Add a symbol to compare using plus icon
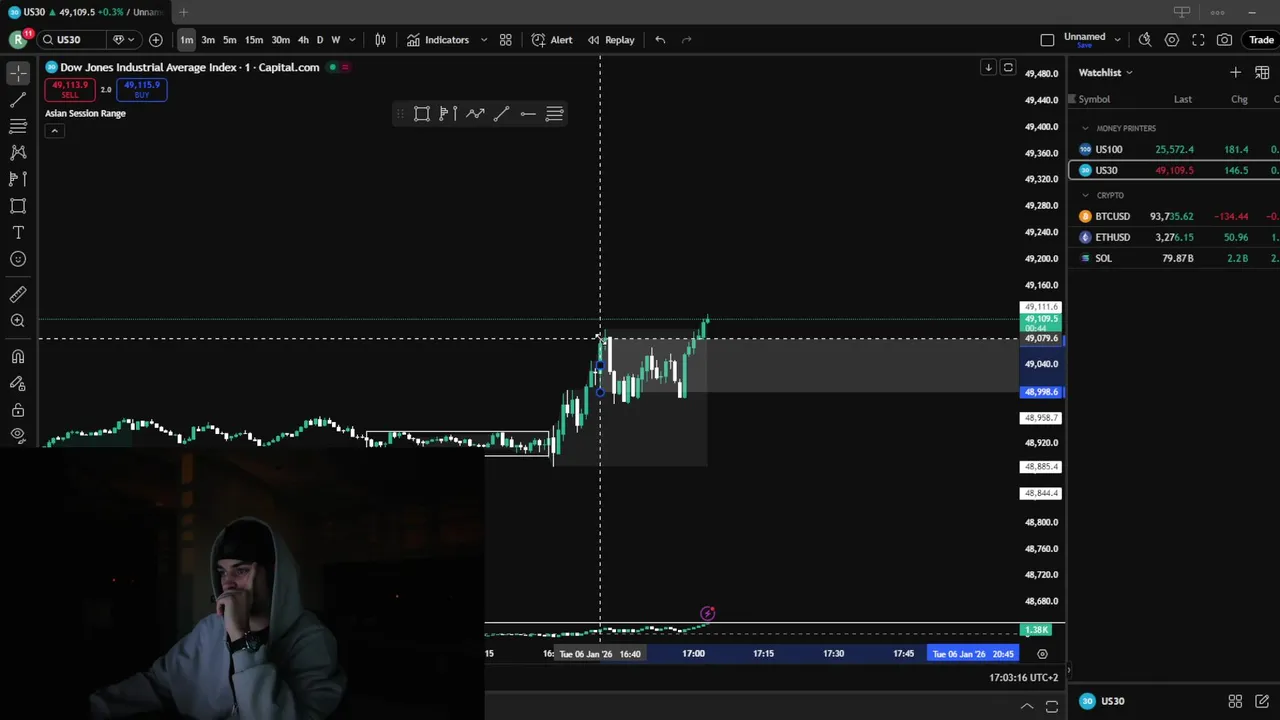The width and height of the screenshot is (1280, 720). [156, 40]
